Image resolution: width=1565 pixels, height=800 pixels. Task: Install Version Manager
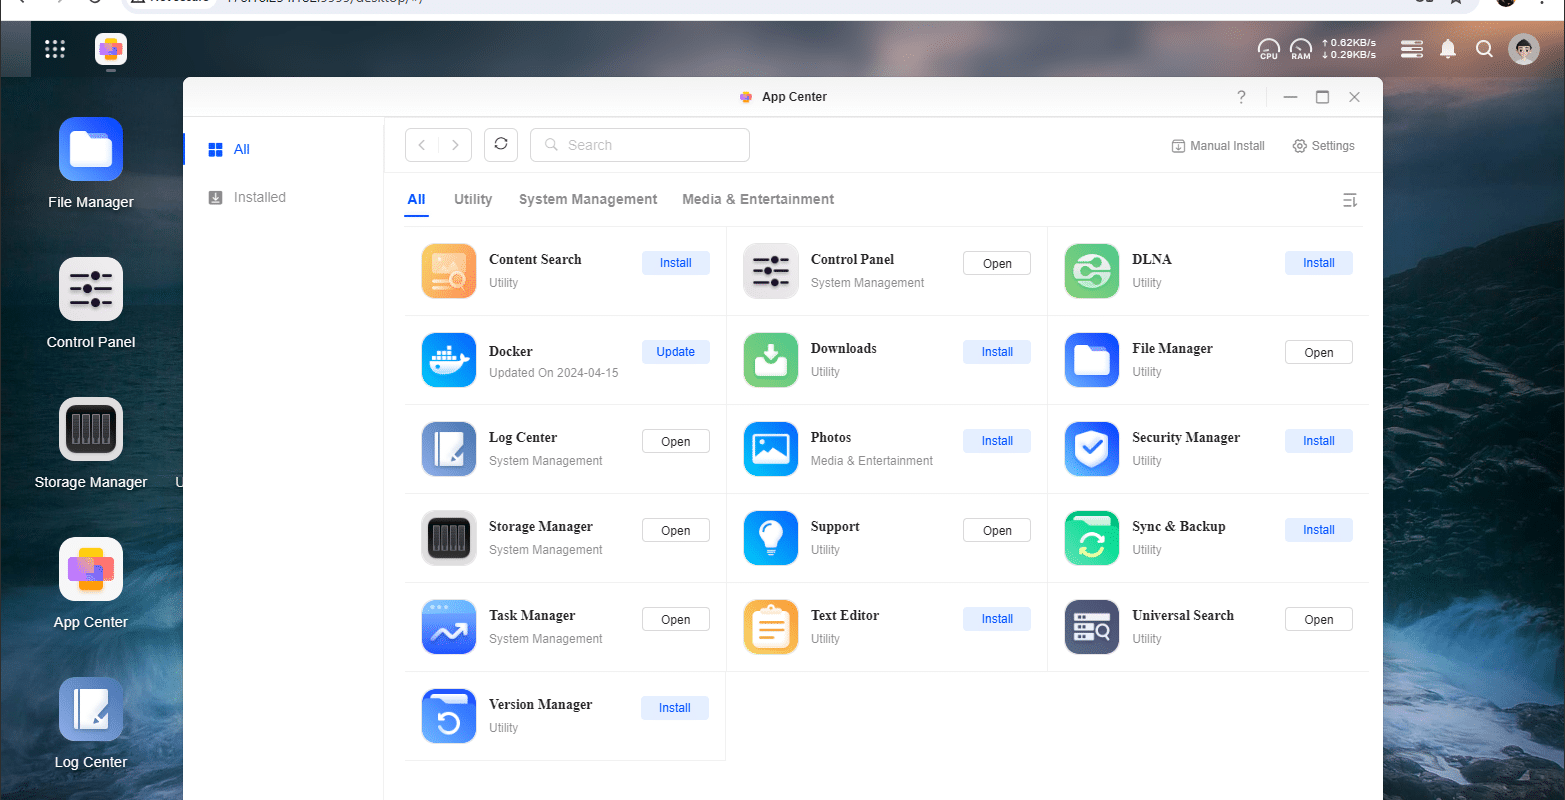(675, 708)
